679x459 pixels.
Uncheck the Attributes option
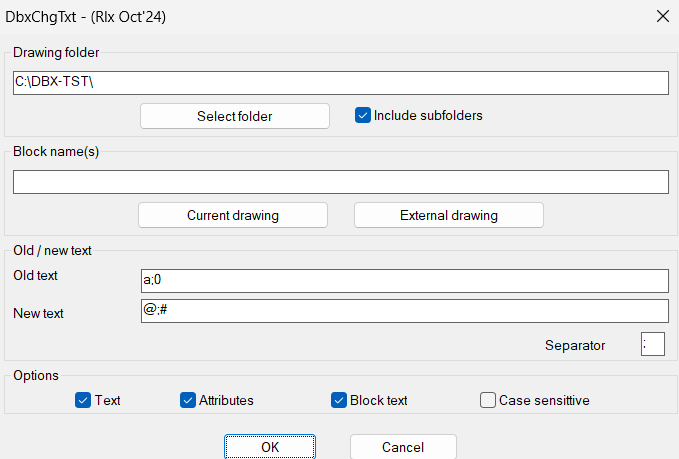(x=188, y=400)
